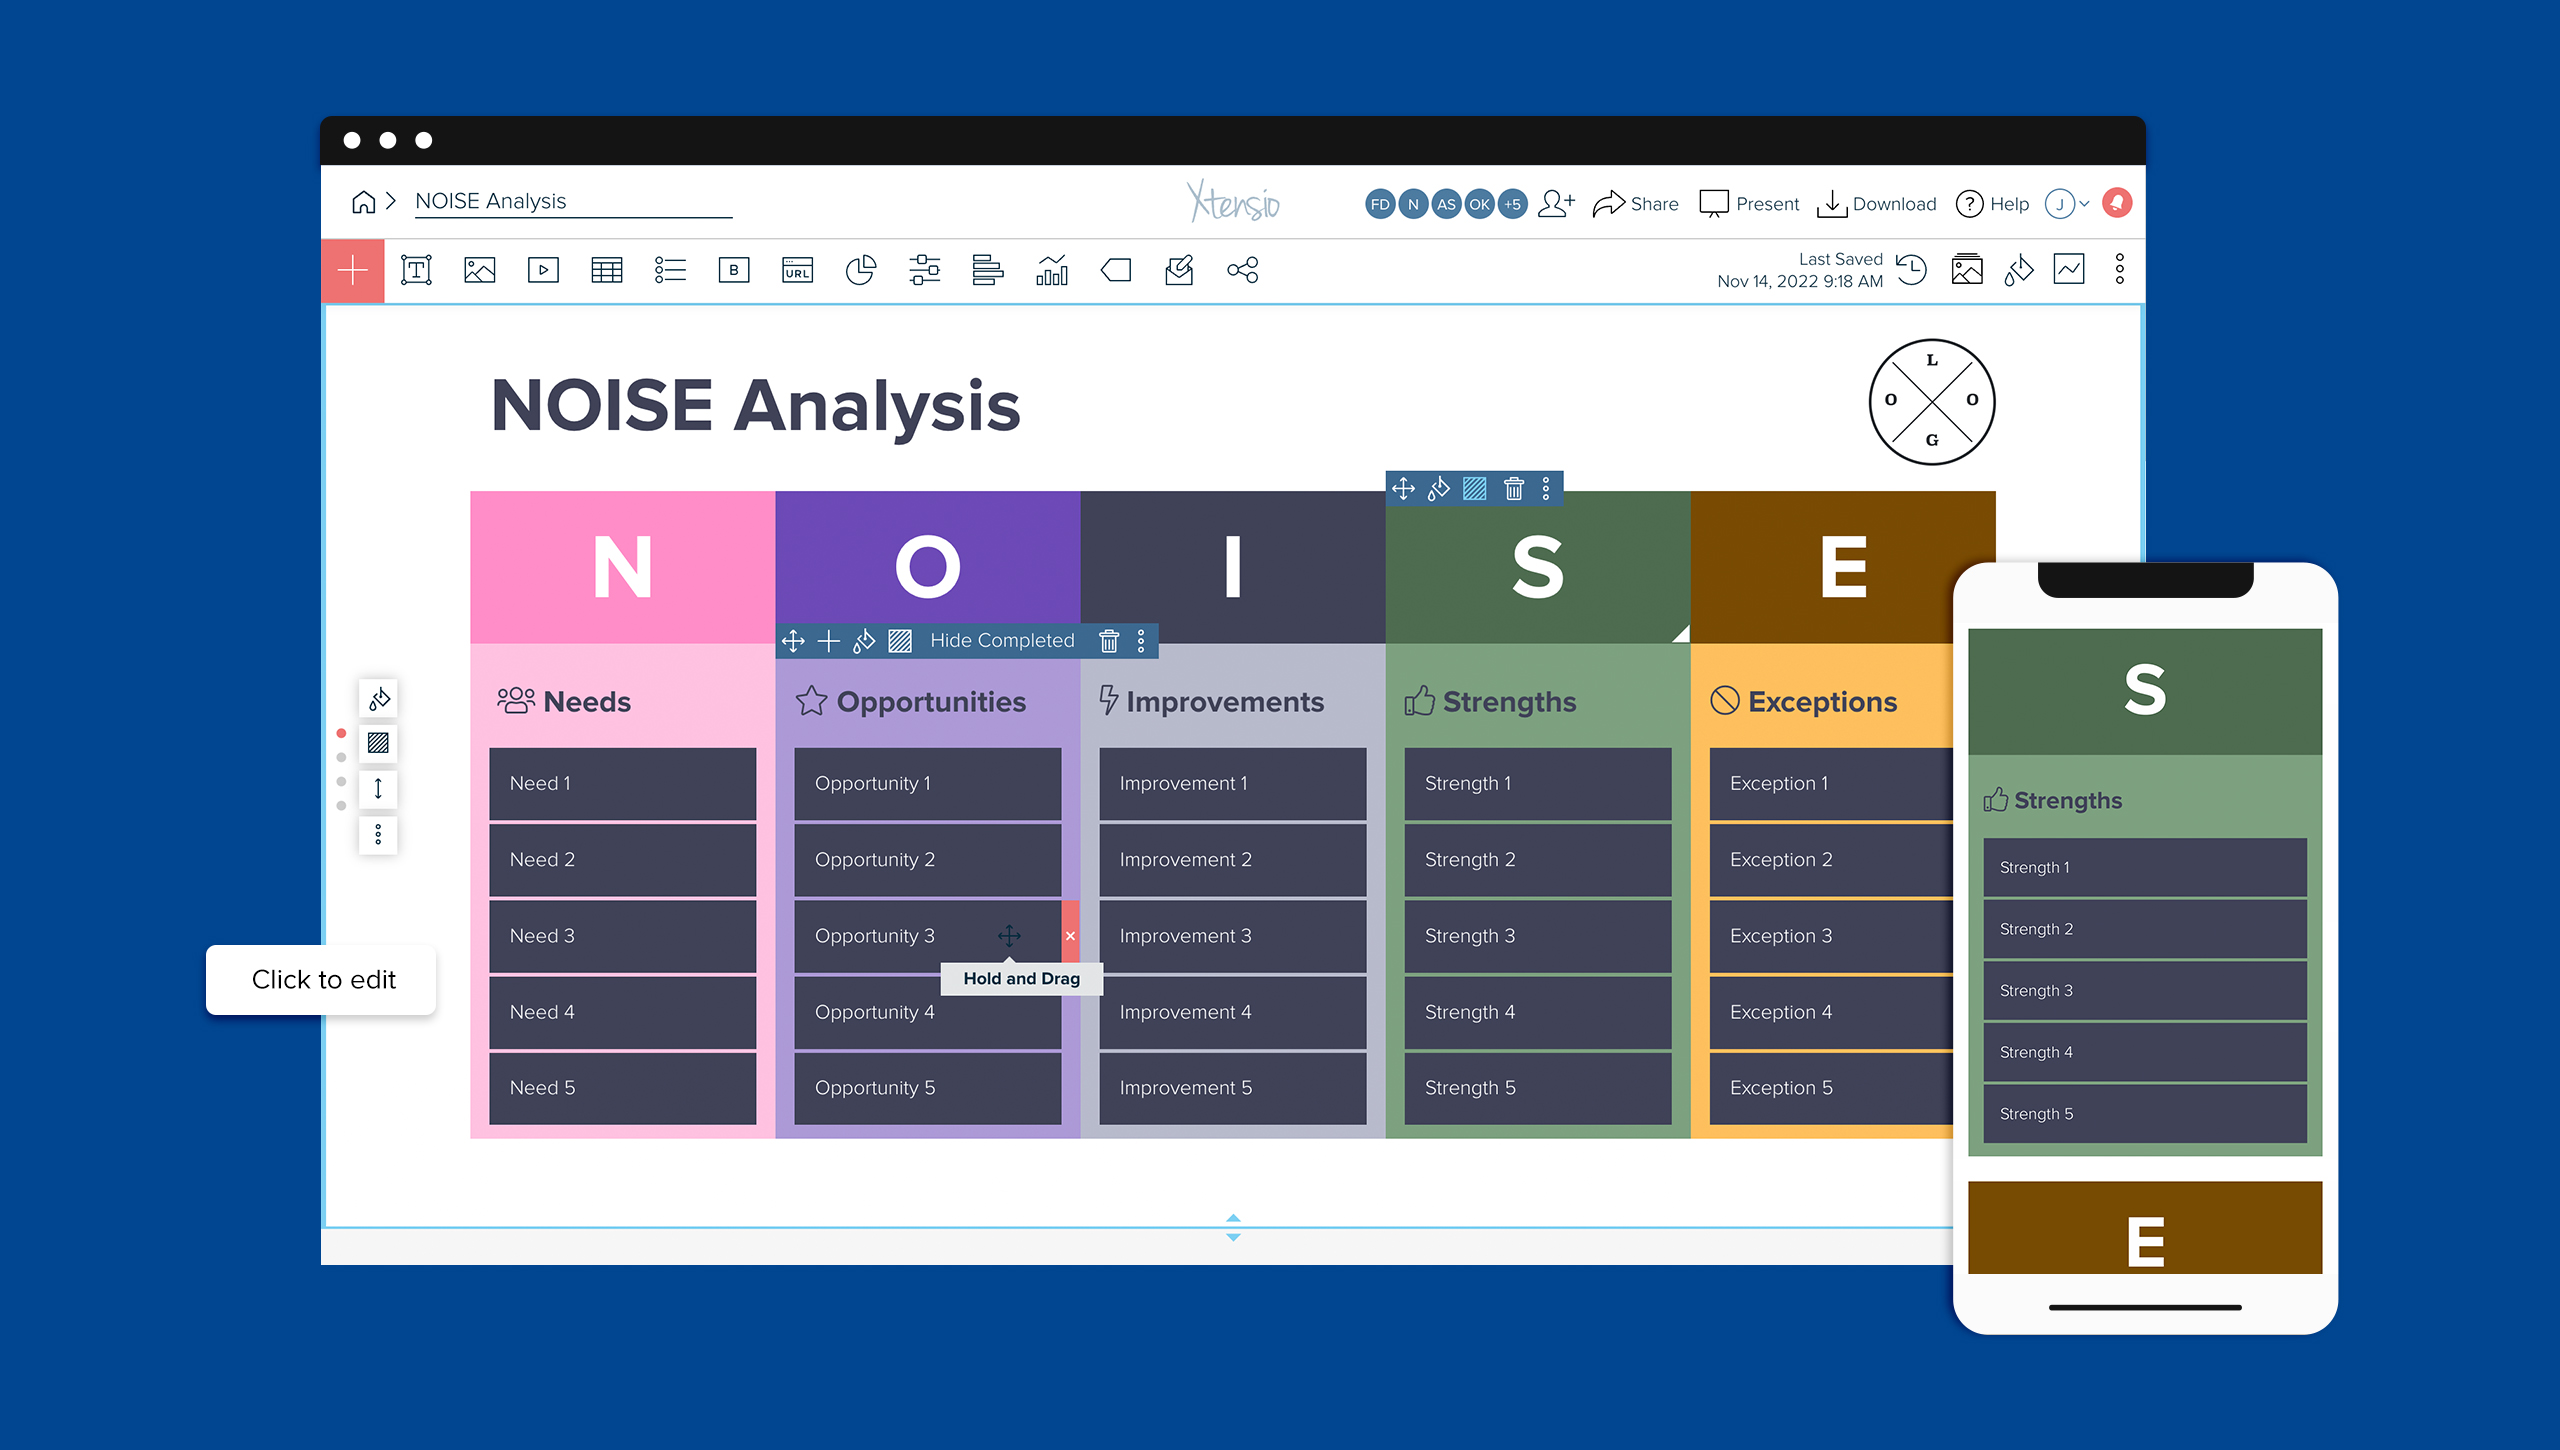Open version history clock icon

[x=1912, y=269]
